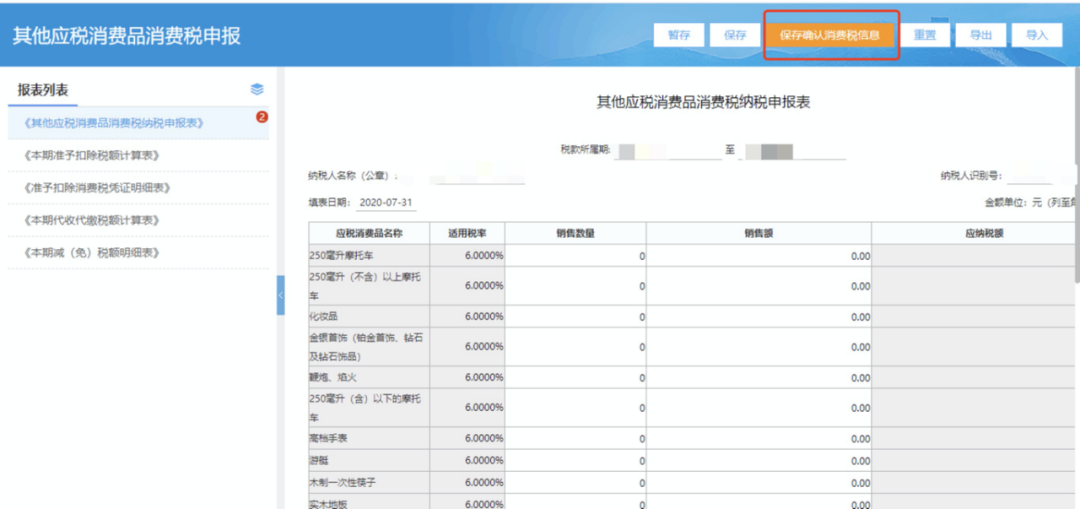Collapse the sidebar with the blue arrow handle
1080x509 pixels.
[280, 295]
